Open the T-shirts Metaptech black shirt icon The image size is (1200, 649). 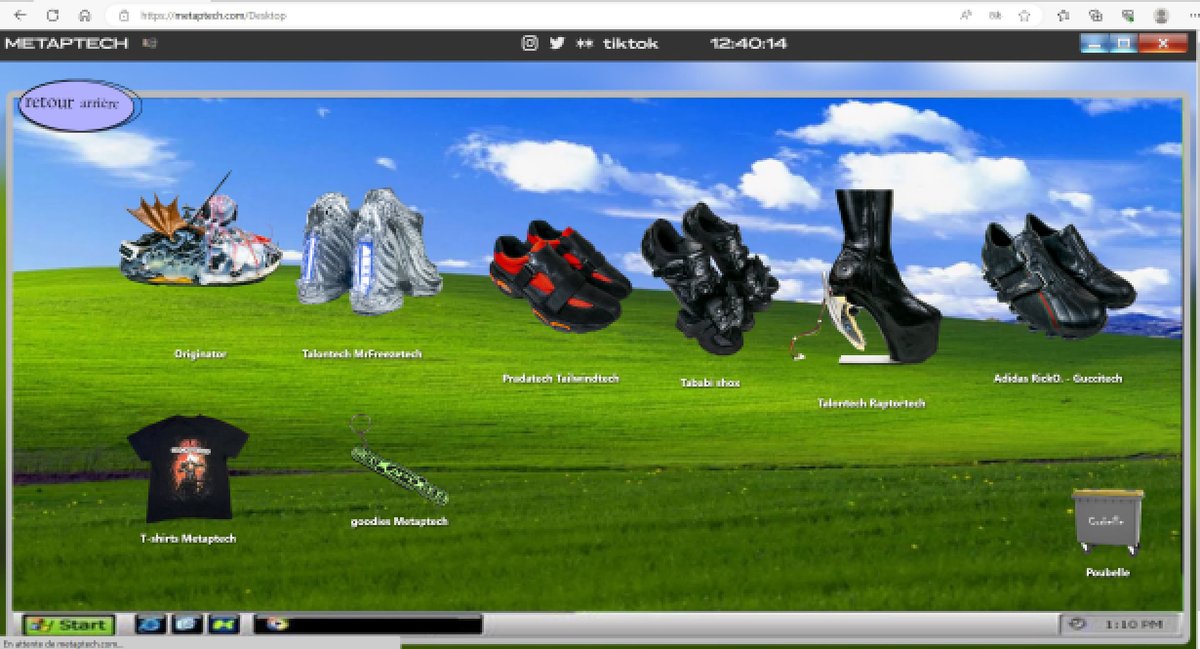coord(188,469)
